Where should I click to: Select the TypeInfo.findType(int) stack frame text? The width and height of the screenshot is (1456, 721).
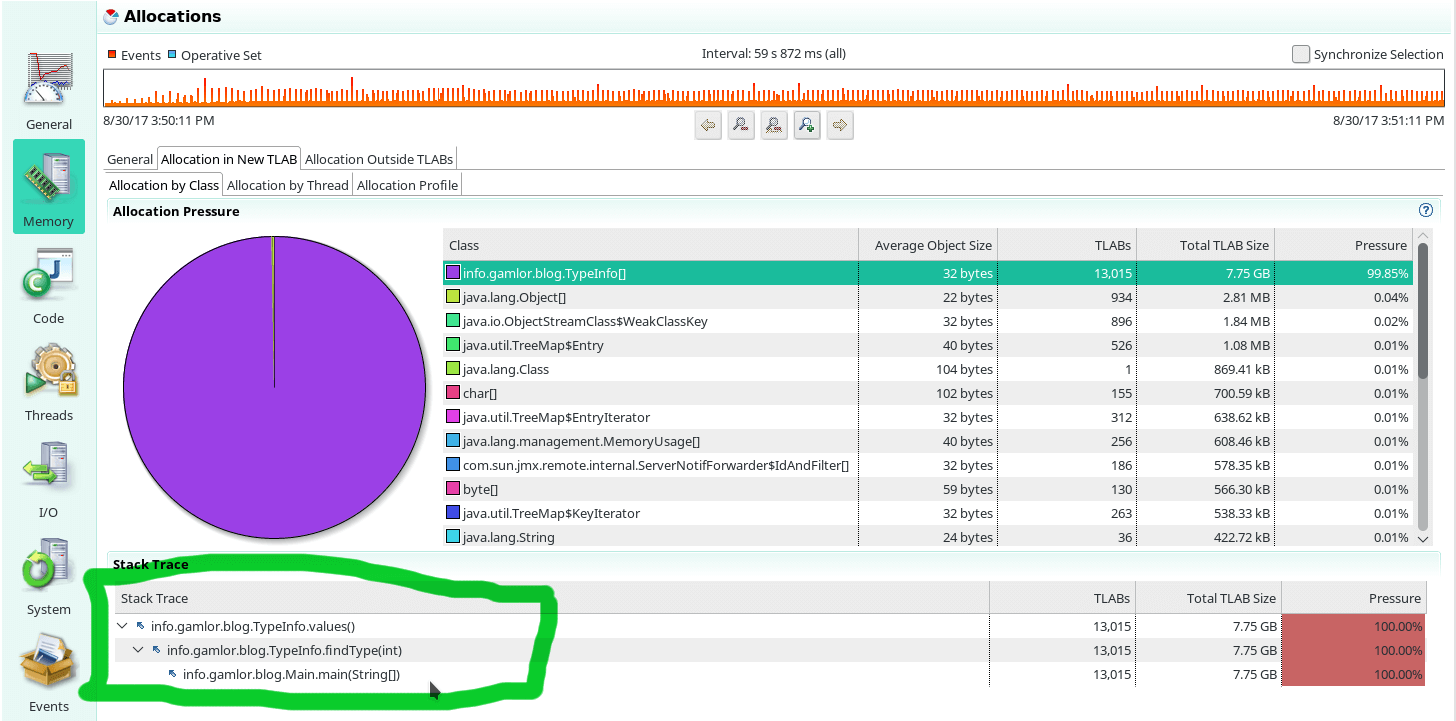[284, 650]
